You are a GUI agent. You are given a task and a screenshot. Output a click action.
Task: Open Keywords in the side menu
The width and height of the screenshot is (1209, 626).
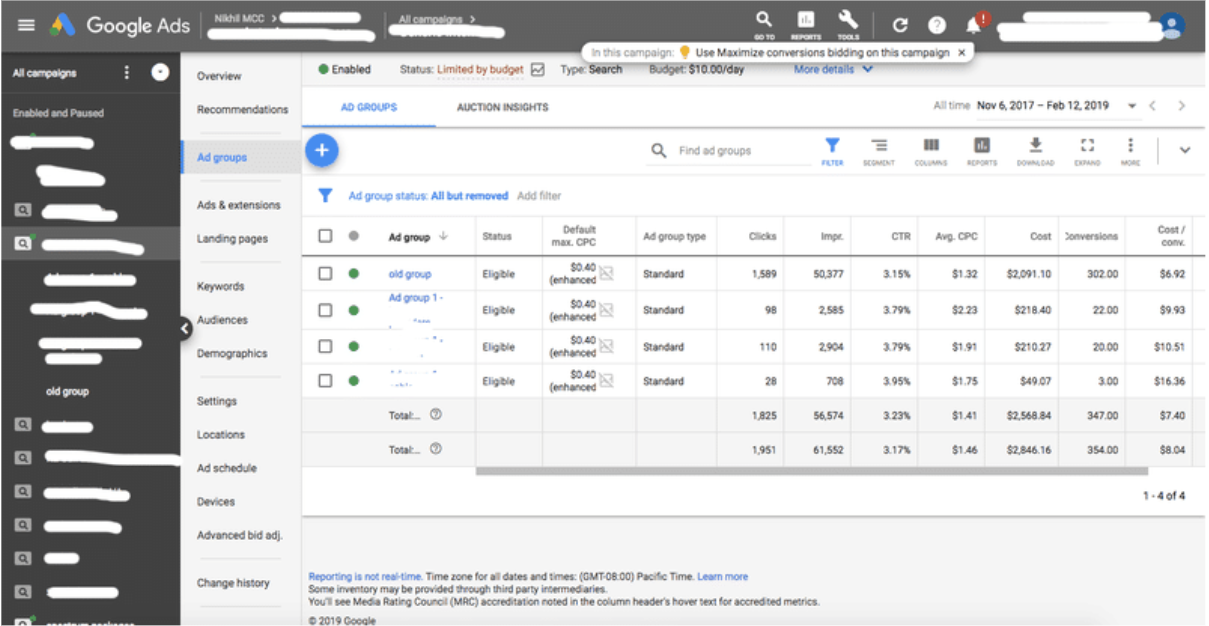click(220, 286)
